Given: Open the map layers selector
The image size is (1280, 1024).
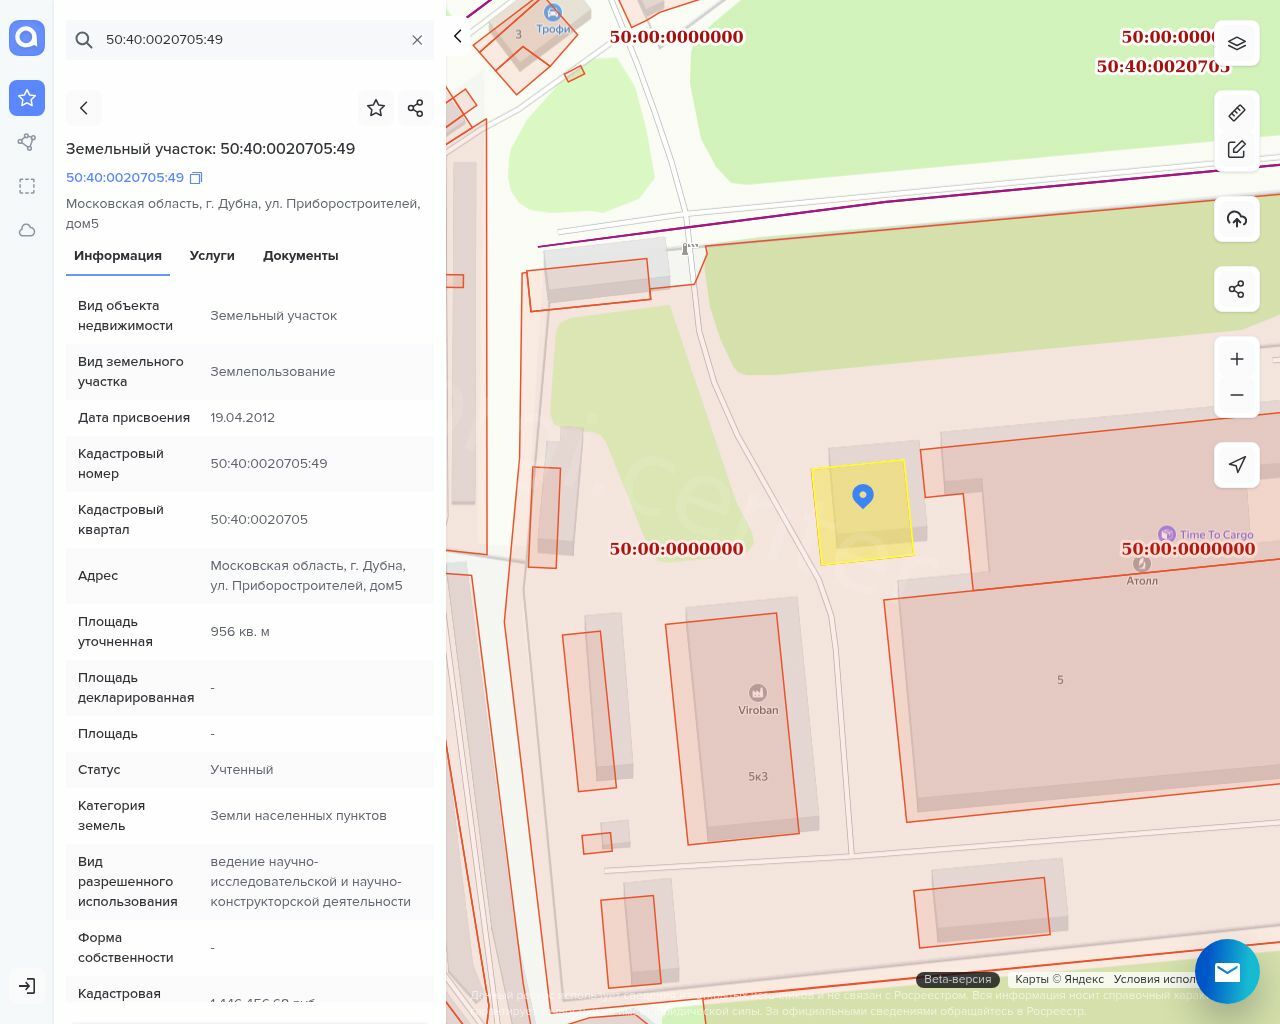Looking at the screenshot, I should point(1236,43).
